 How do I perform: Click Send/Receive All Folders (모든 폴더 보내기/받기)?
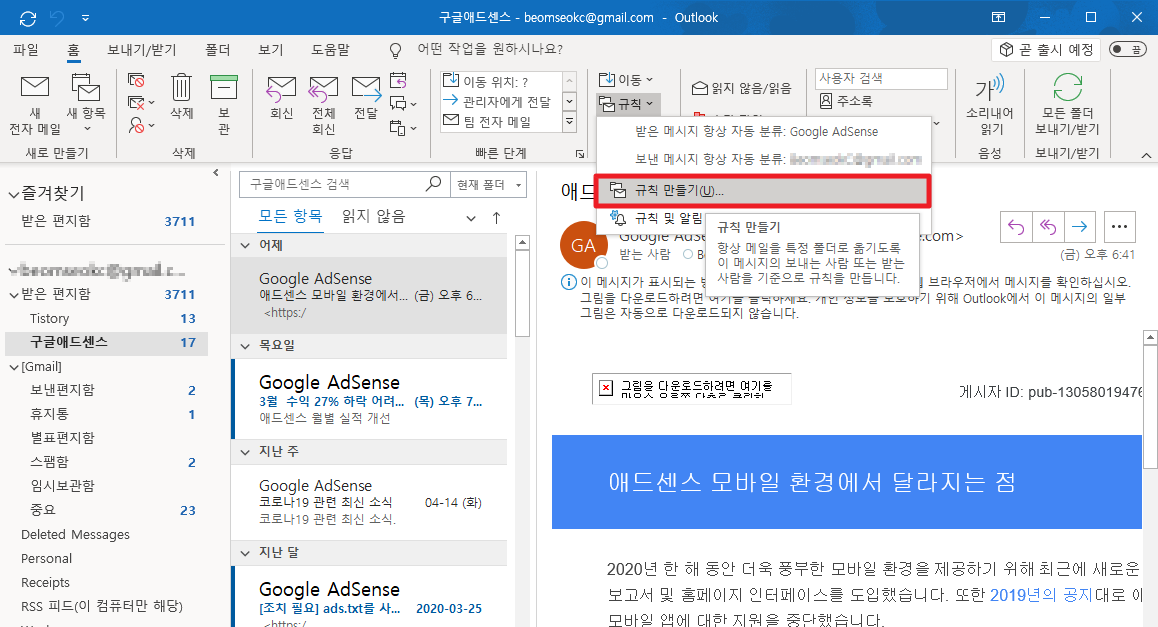(1067, 104)
